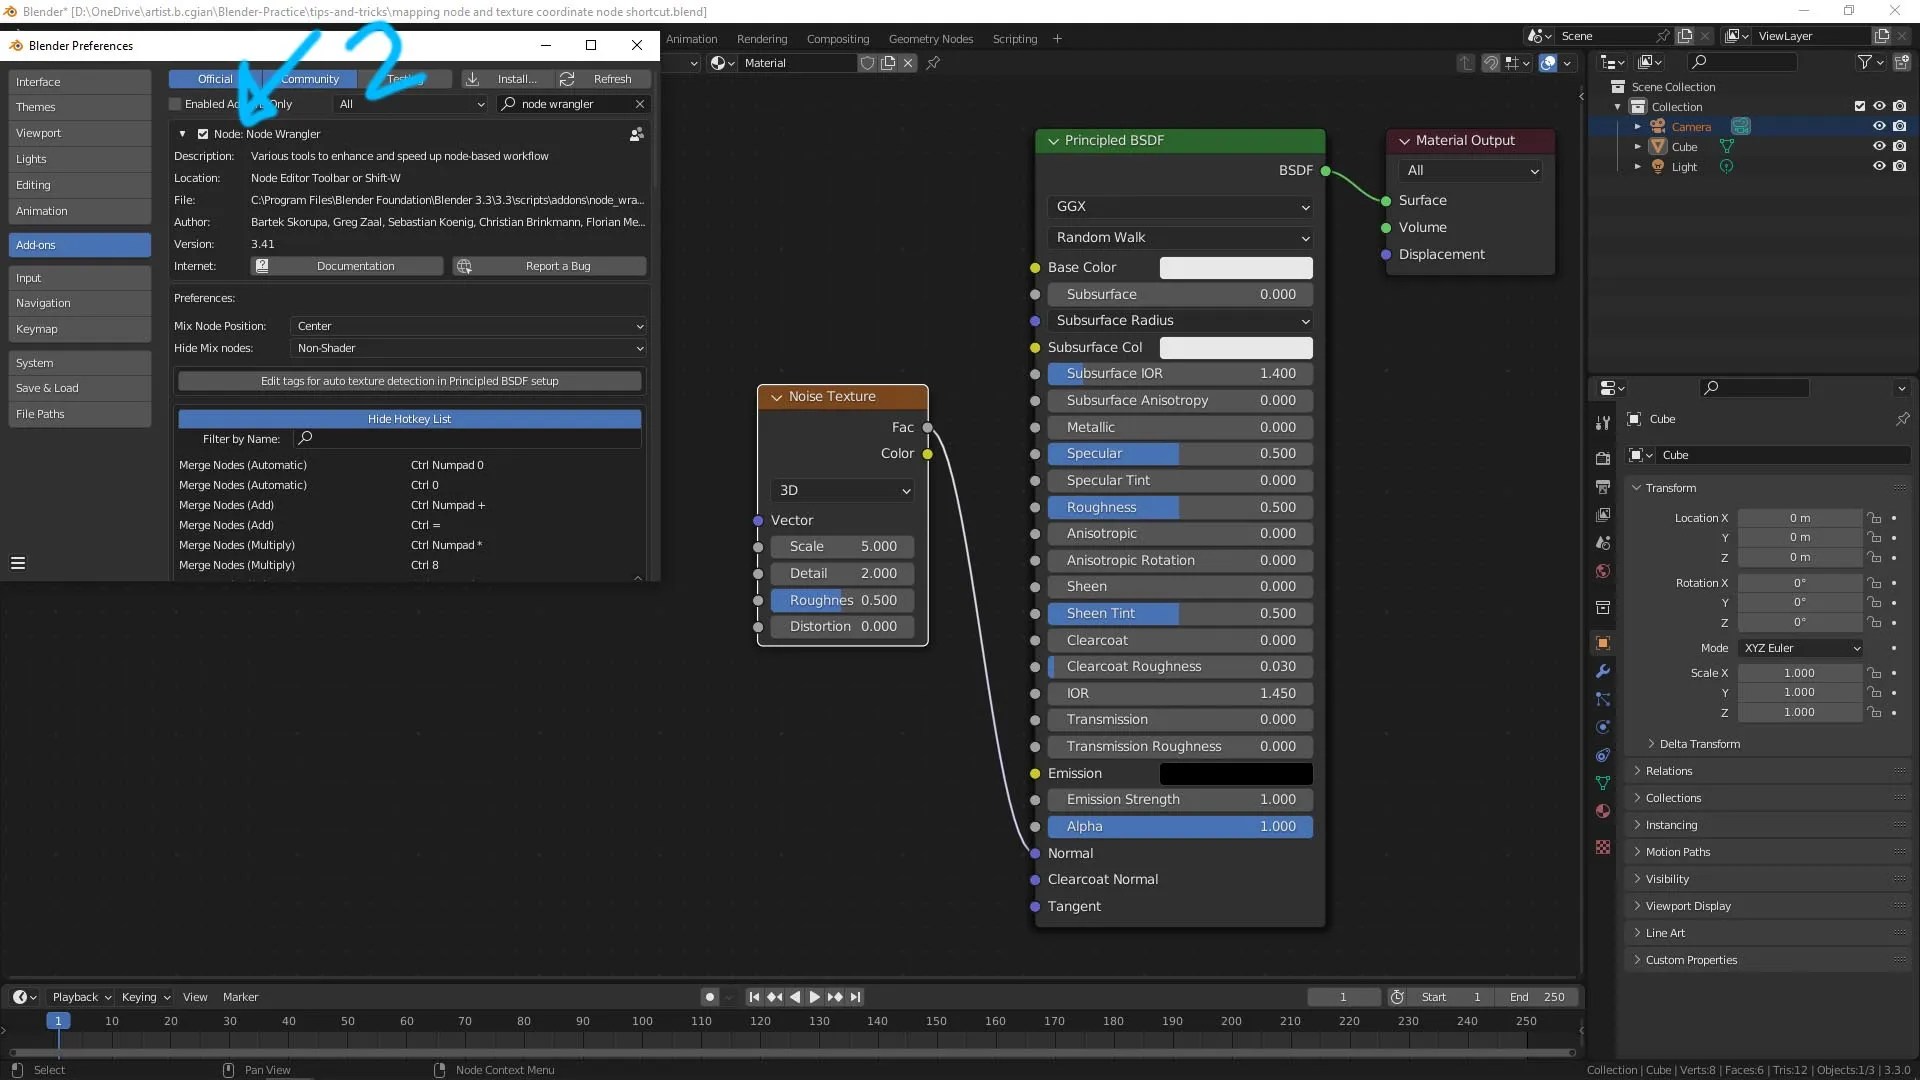1920x1080 pixels.
Task: Collapse the Noise Texture node header
Action: (777, 396)
